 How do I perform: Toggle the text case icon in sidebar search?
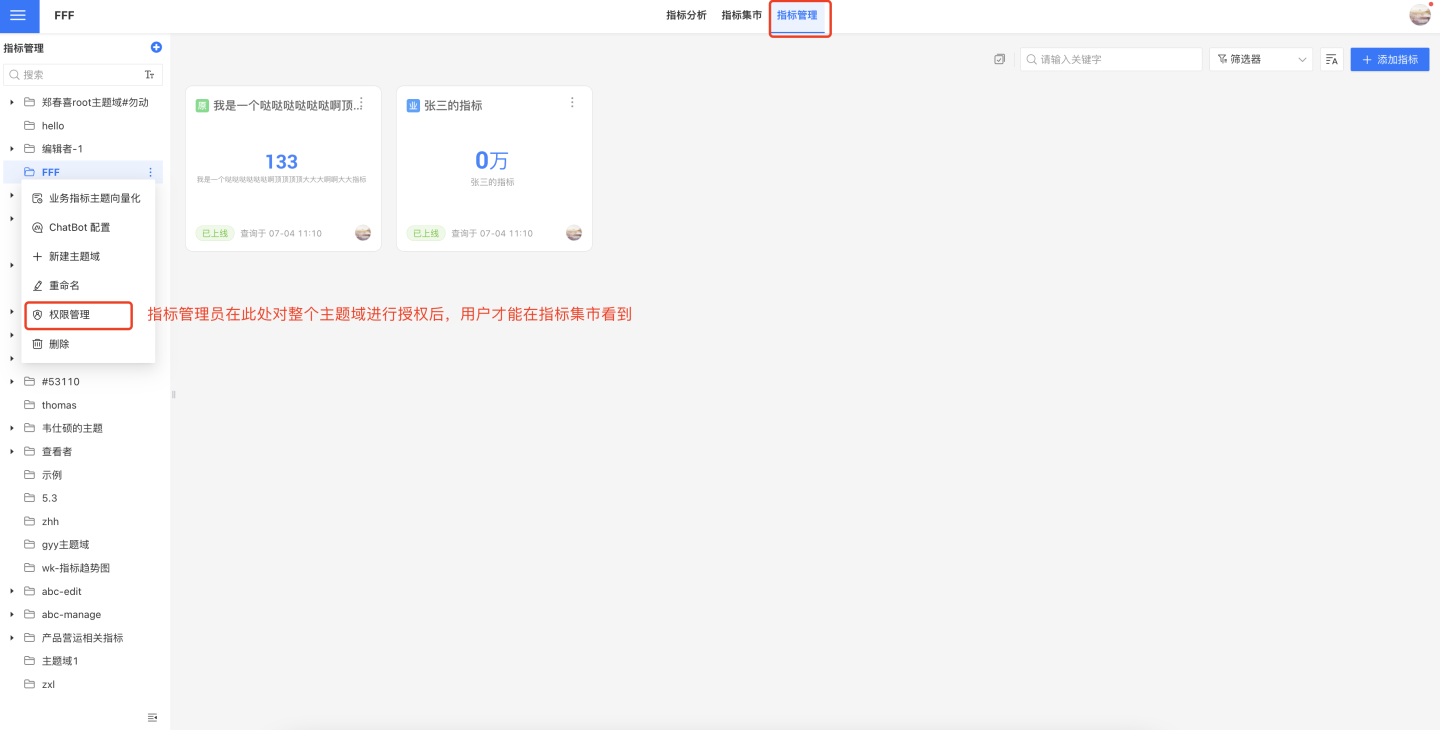tap(150, 75)
